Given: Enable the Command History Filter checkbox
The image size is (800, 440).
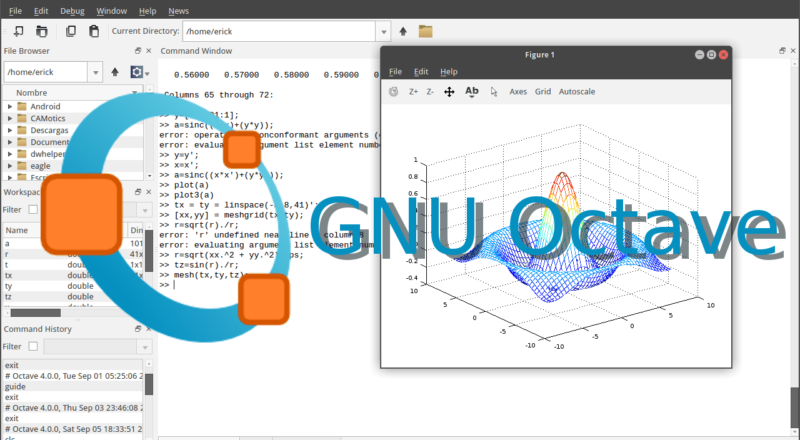Looking at the screenshot, I should (33, 346).
